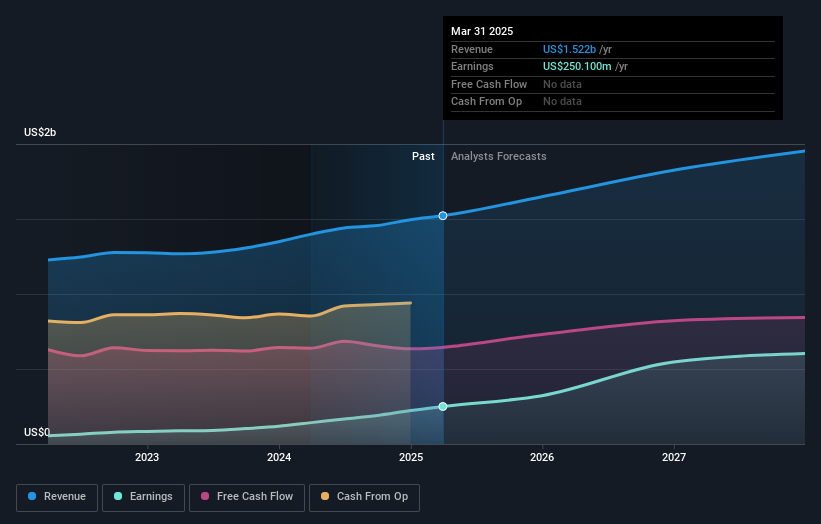Click the Cash From Op tooltip row label
The width and height of the screenshot is (821, 524).
pyautogui.click(x=486, y=102)
